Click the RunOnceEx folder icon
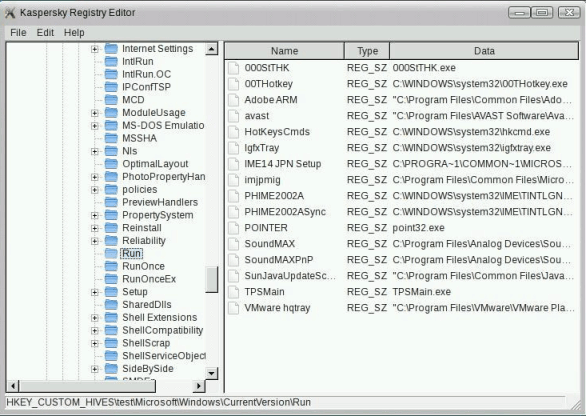586x416 pixels. coord(111,279)
